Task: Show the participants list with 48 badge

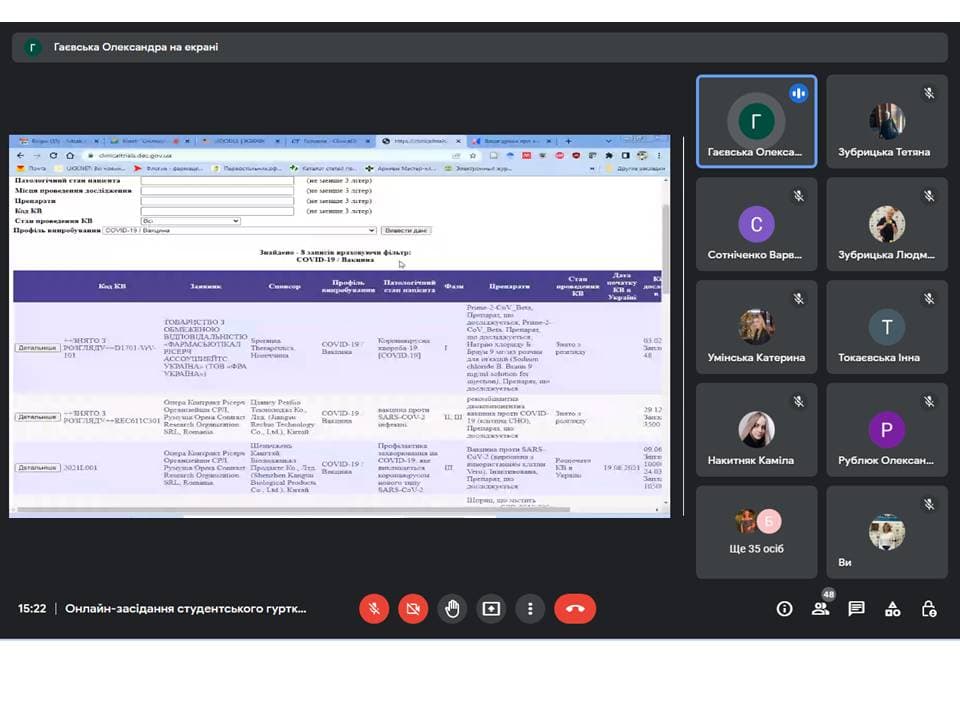Action: tap(820, 609)
